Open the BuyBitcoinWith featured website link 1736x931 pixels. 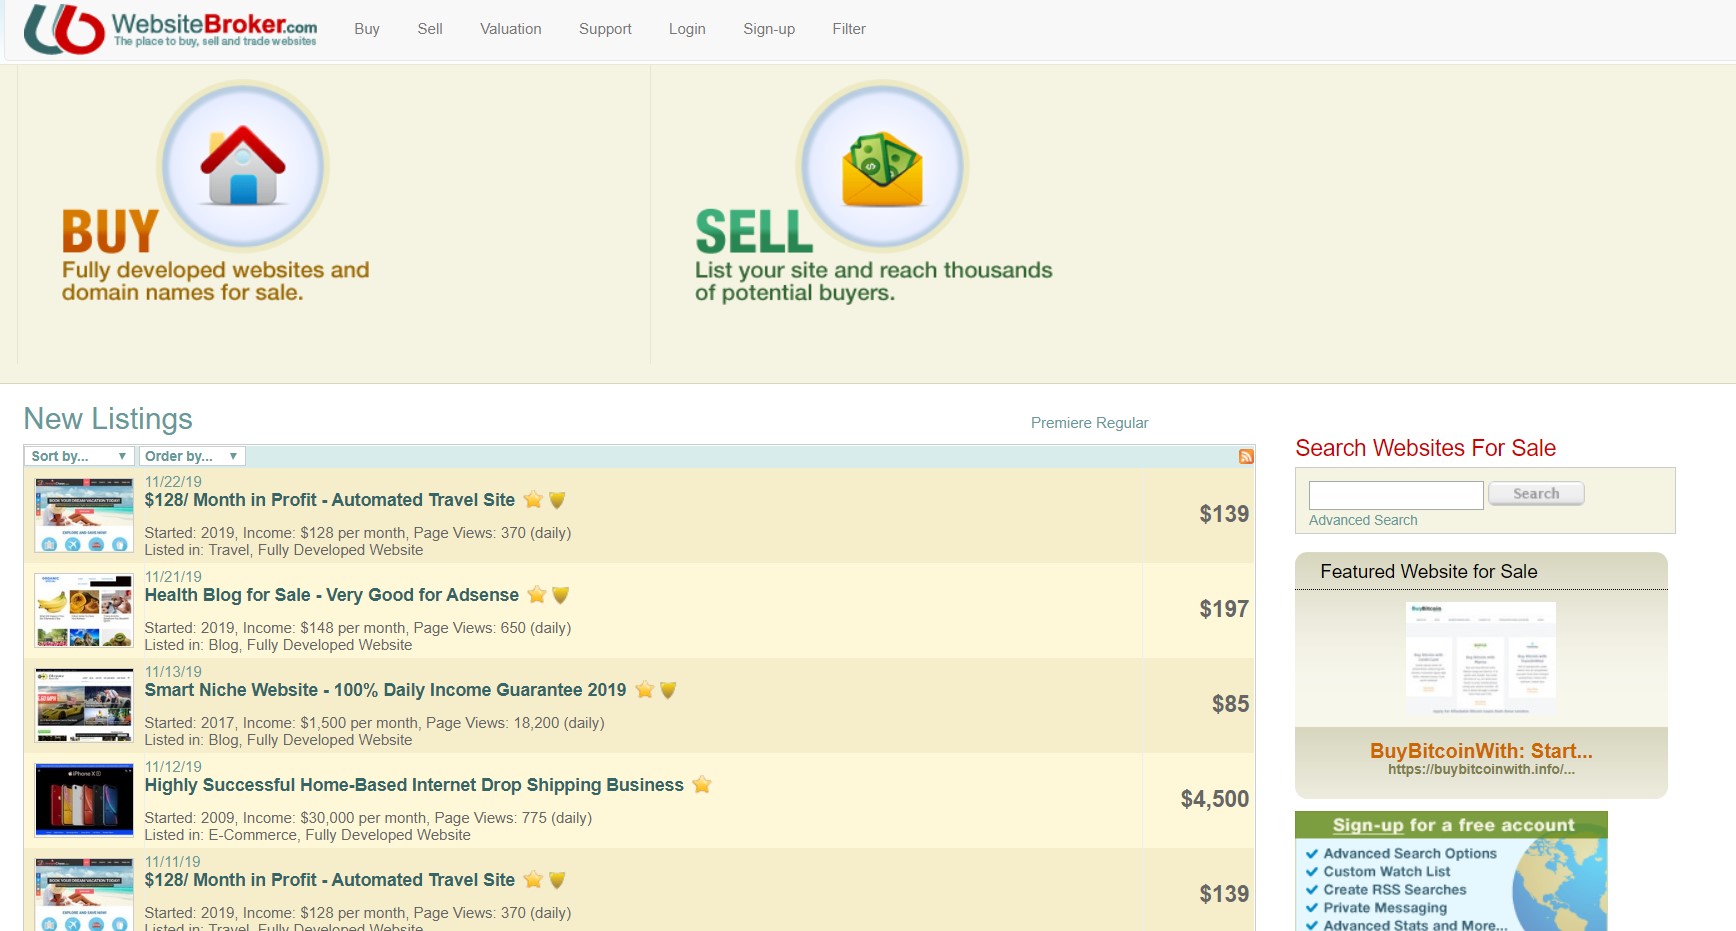(x=1481, y=751)
